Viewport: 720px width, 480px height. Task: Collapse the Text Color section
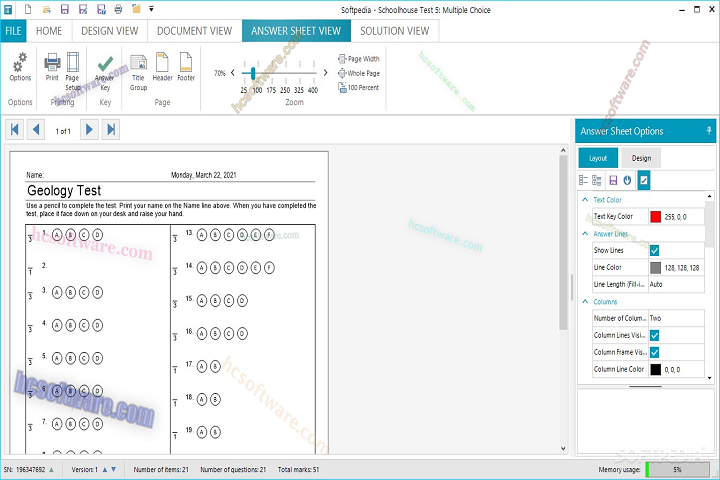[x=585, y=200]
